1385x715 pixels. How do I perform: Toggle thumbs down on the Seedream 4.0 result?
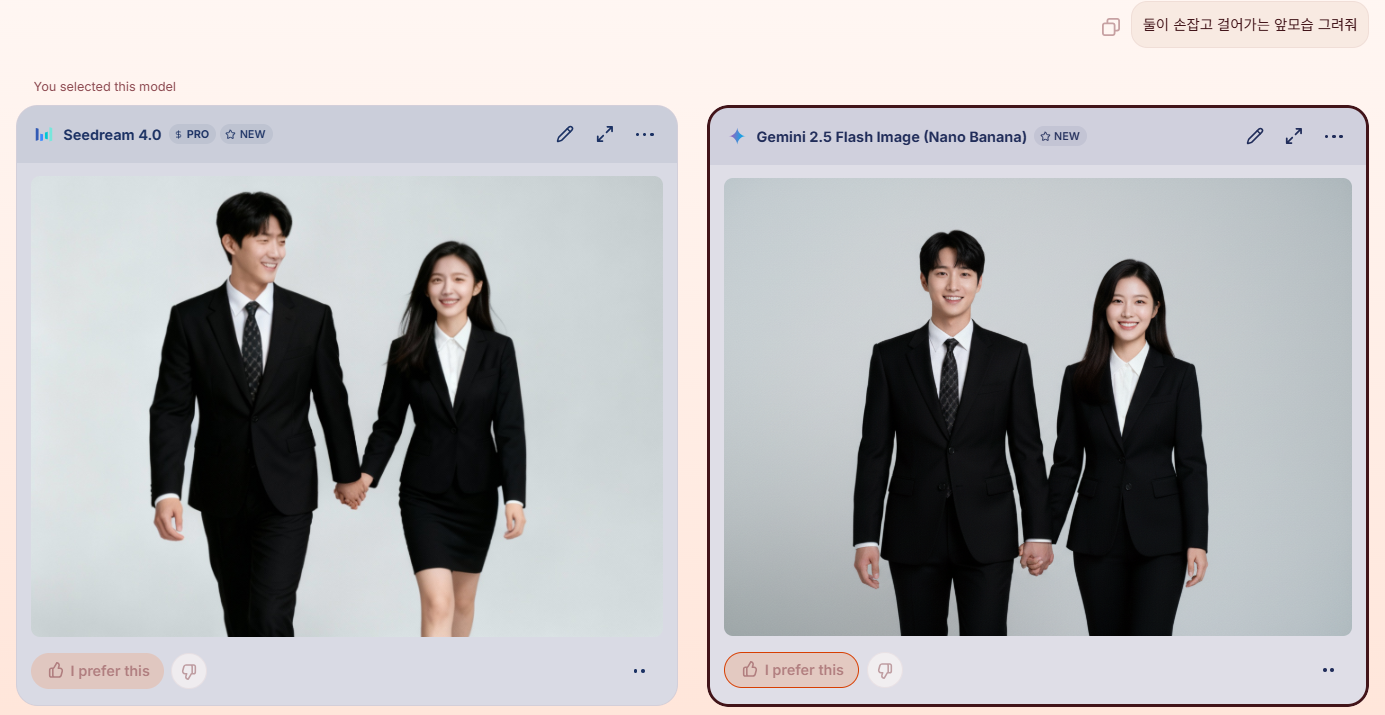pos(189,671)
